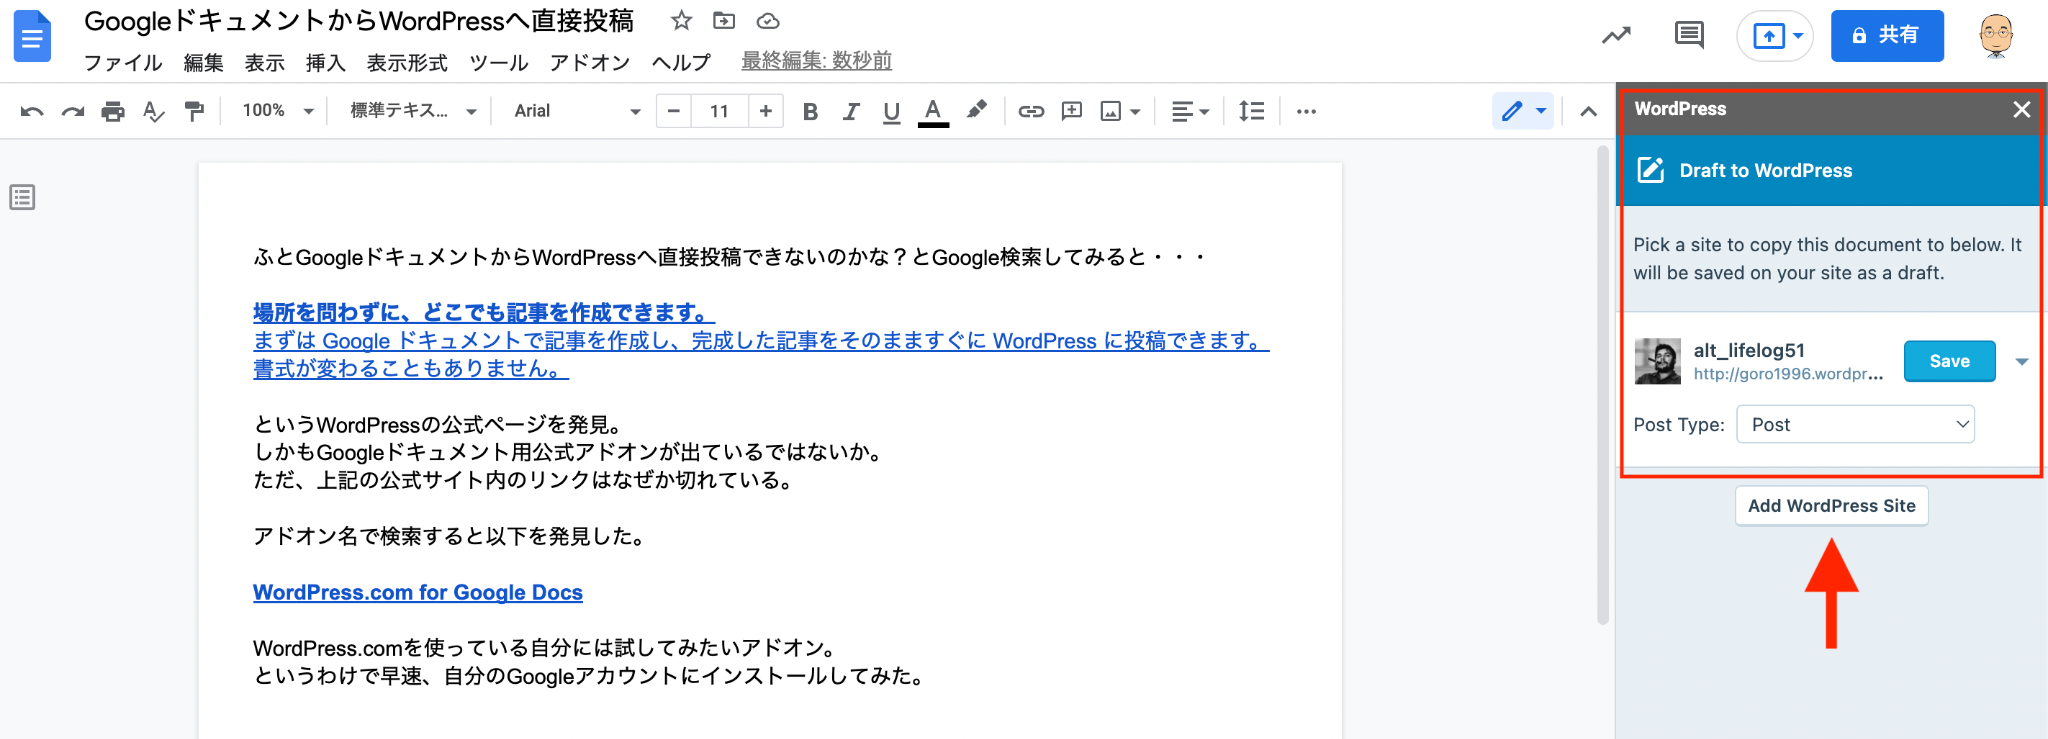Toggle underline formatting

[x=891, y=111]
